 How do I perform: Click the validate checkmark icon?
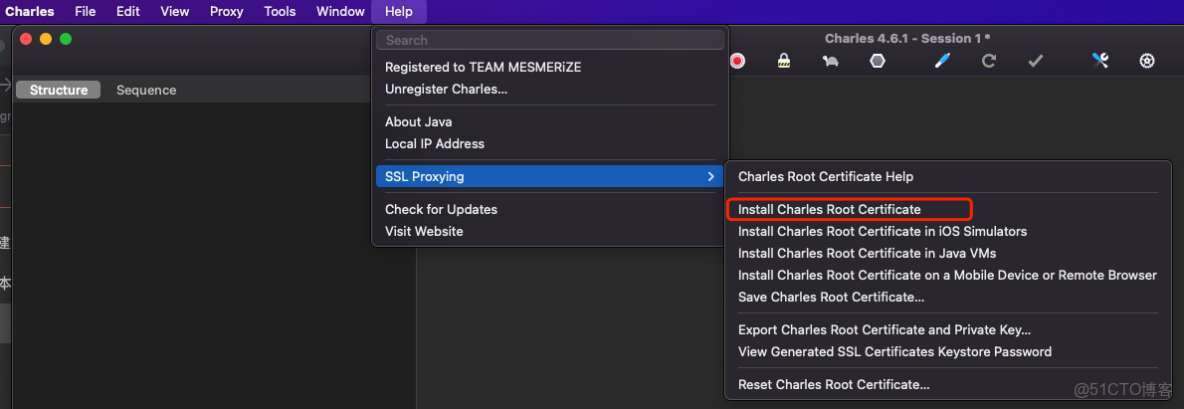[x=1036, y=61]
